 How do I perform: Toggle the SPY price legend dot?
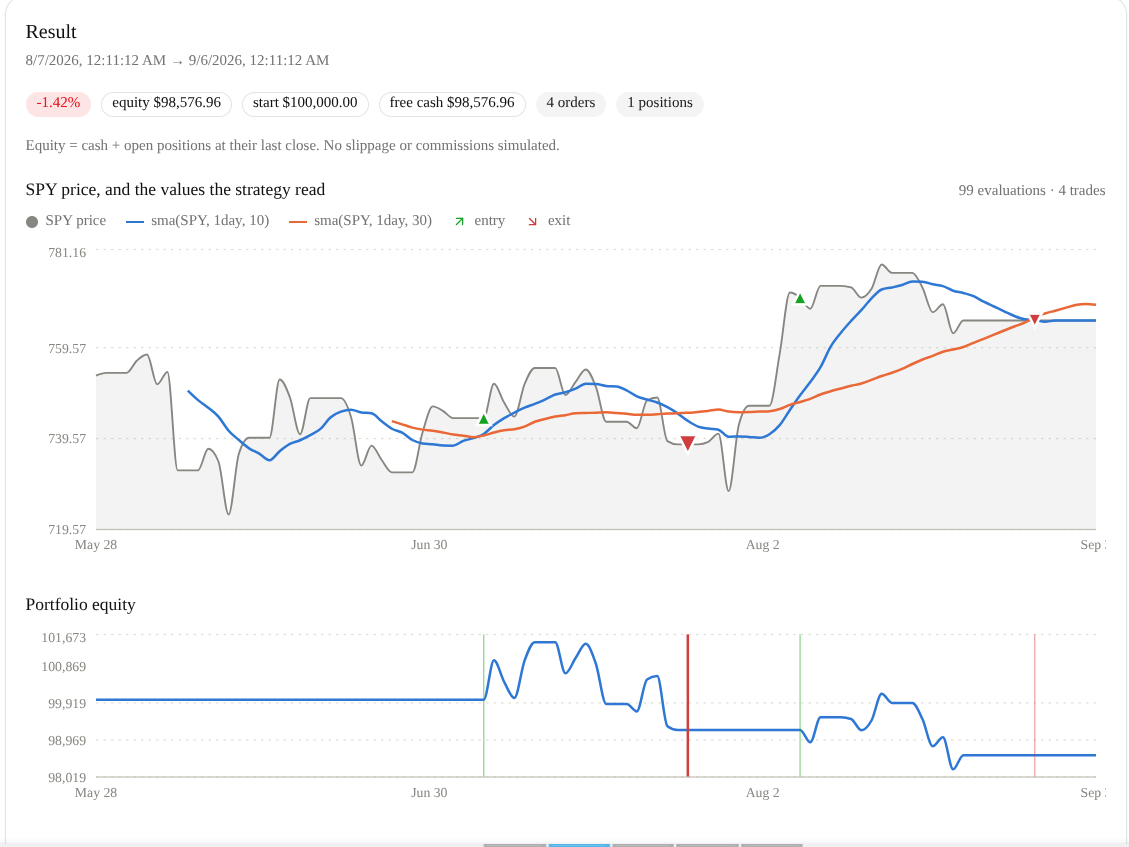tap(32, 221)
